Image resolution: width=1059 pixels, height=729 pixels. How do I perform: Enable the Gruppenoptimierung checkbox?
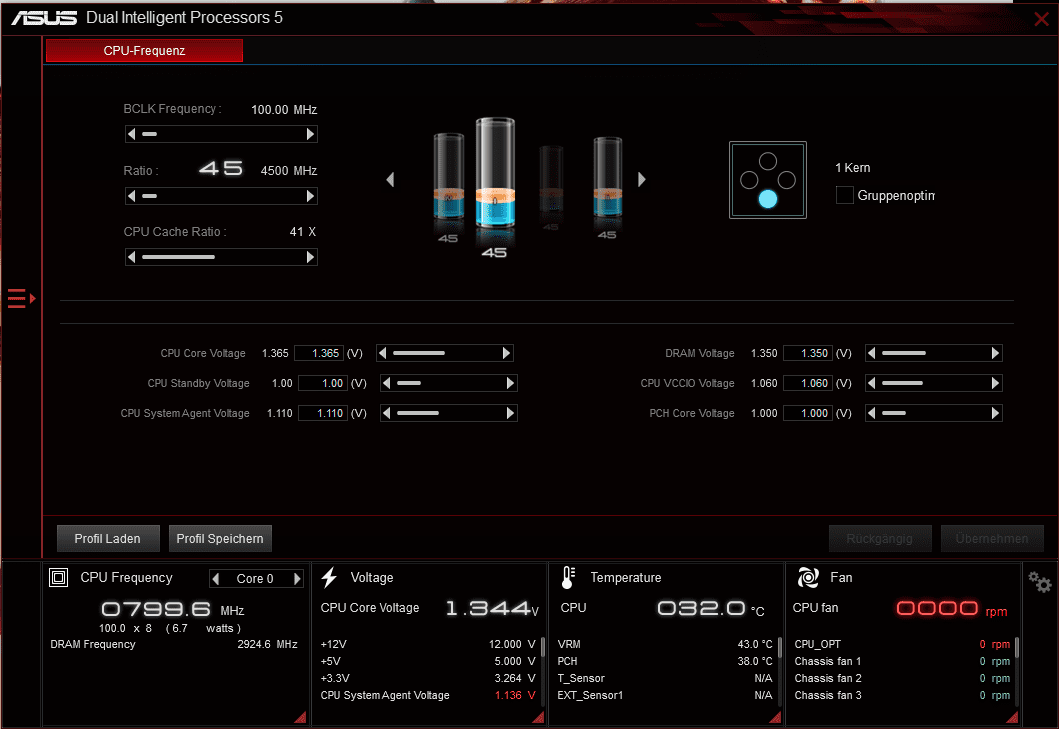pos(844,195)
